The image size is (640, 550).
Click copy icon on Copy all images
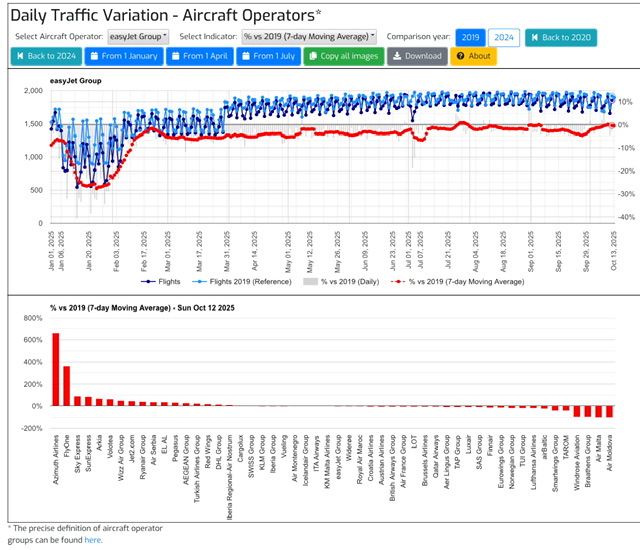point(315,56)
